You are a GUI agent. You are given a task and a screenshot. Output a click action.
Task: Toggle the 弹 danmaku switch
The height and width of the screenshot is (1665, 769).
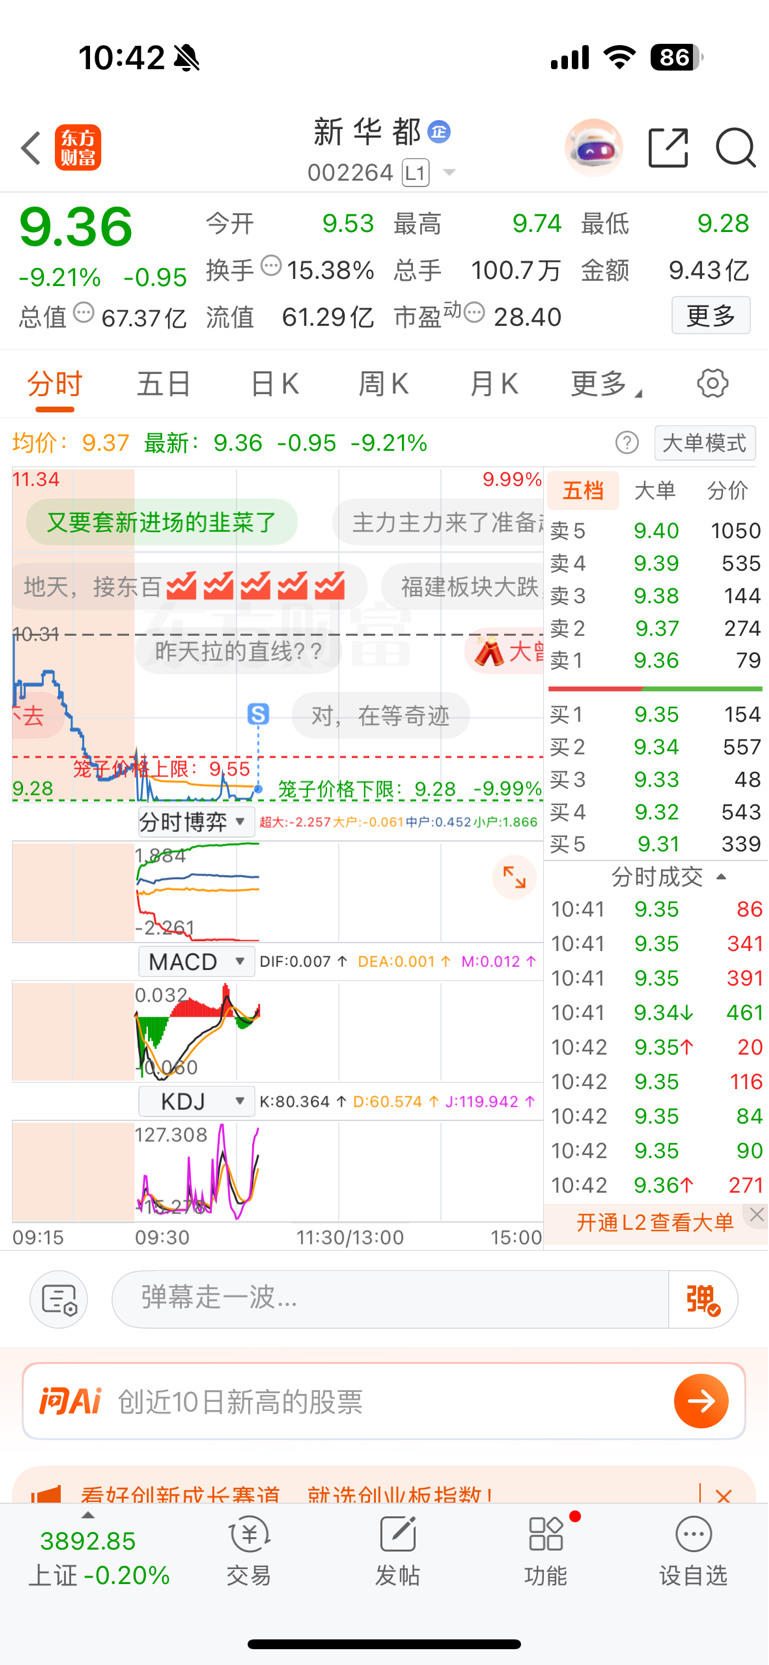(703, 1299)
